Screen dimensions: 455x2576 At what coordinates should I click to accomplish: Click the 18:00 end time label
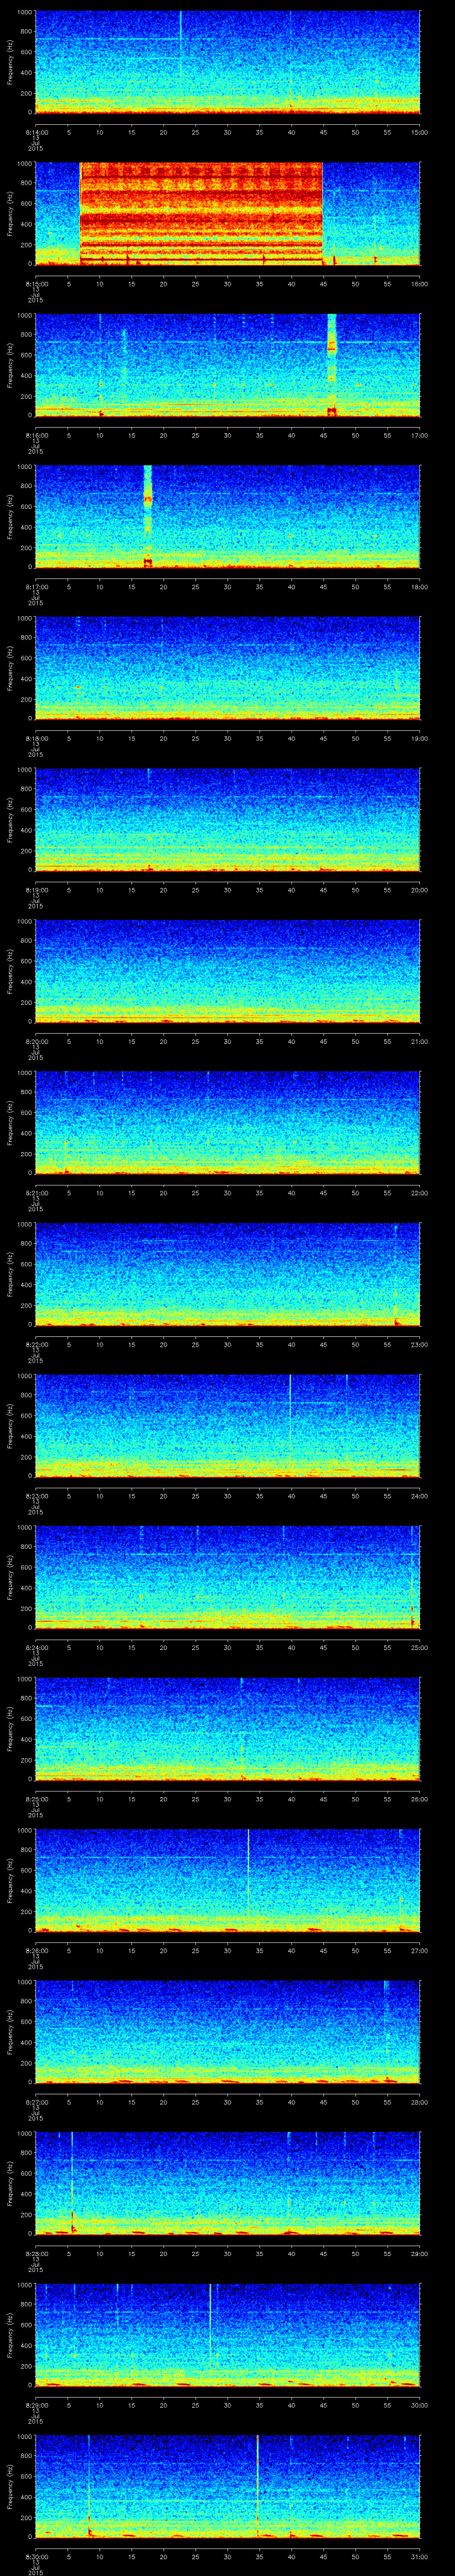(x=420, y=587)
